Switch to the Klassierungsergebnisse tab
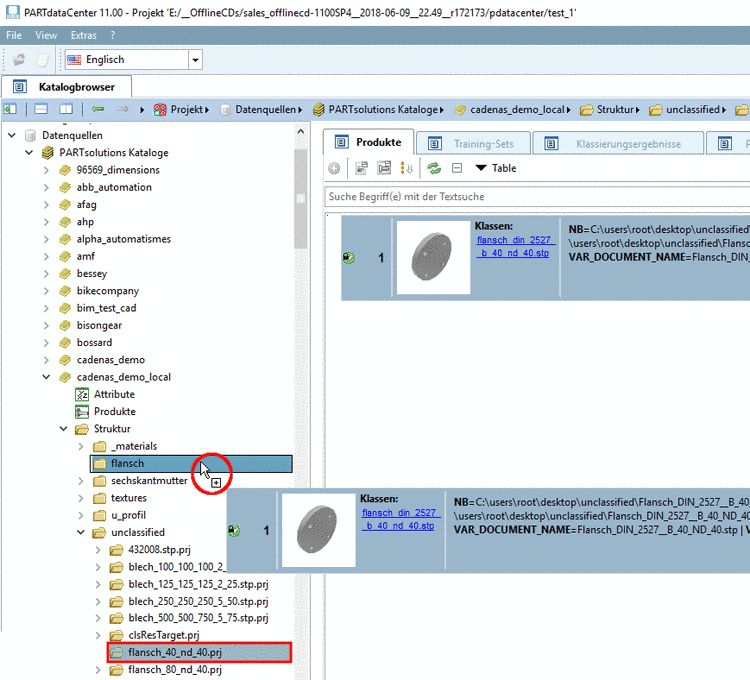 617,144
